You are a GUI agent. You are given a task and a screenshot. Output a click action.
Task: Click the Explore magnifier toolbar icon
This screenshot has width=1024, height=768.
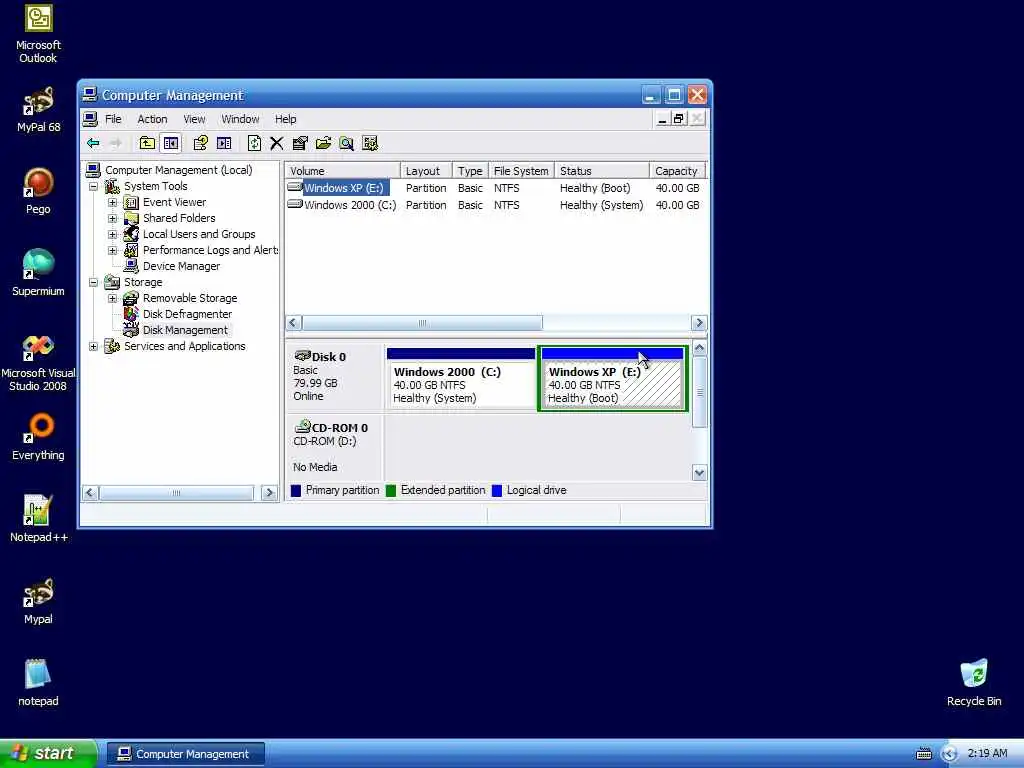pyautogui.click(x=347, y=143)
